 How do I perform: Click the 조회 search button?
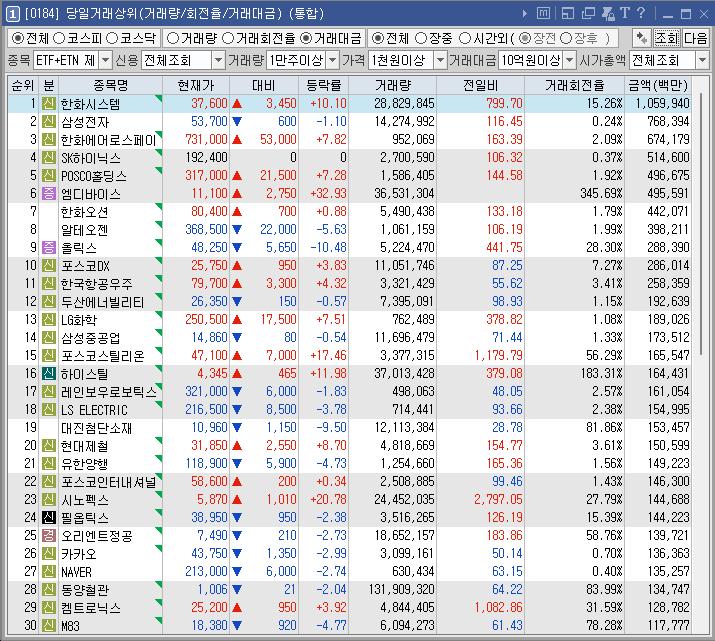click(666, 38)
